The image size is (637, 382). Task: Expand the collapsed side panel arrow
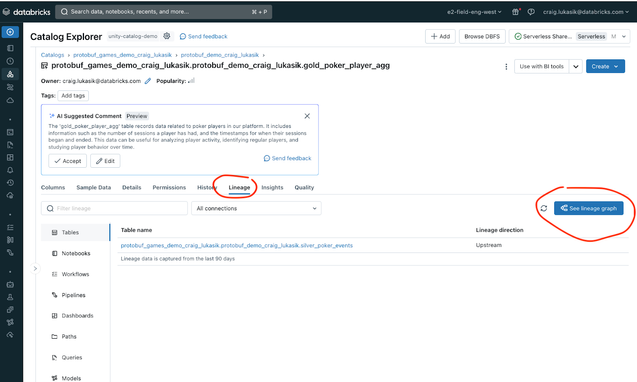35,268
